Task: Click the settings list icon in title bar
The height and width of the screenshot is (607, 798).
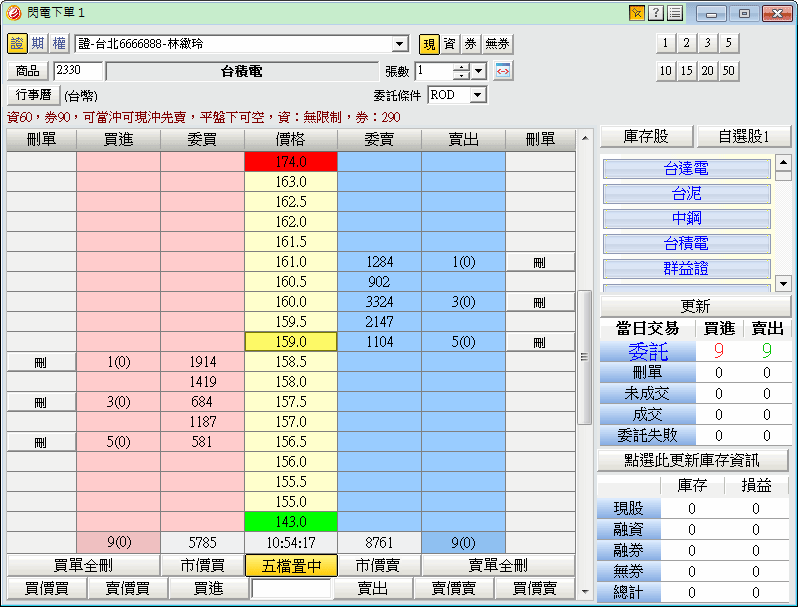Action: 675,13
